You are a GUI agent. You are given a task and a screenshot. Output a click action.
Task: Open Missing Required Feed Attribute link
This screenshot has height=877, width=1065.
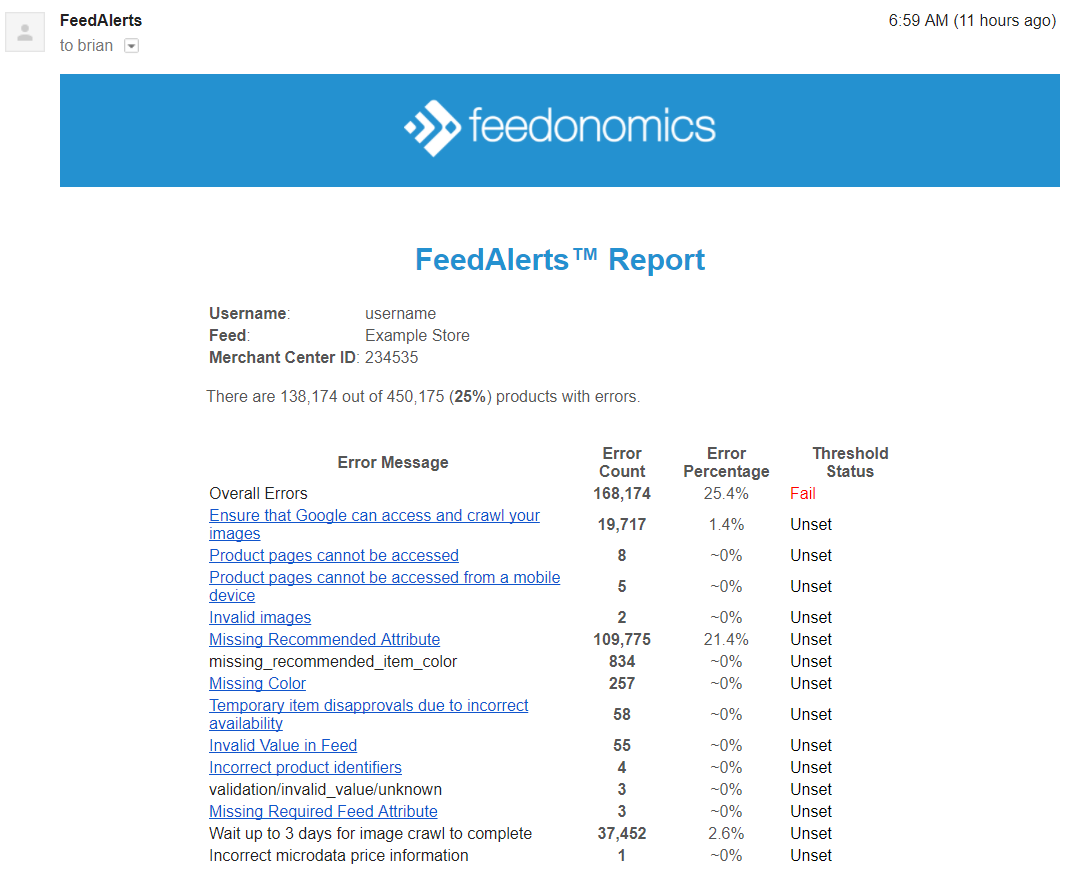[323, 811]
